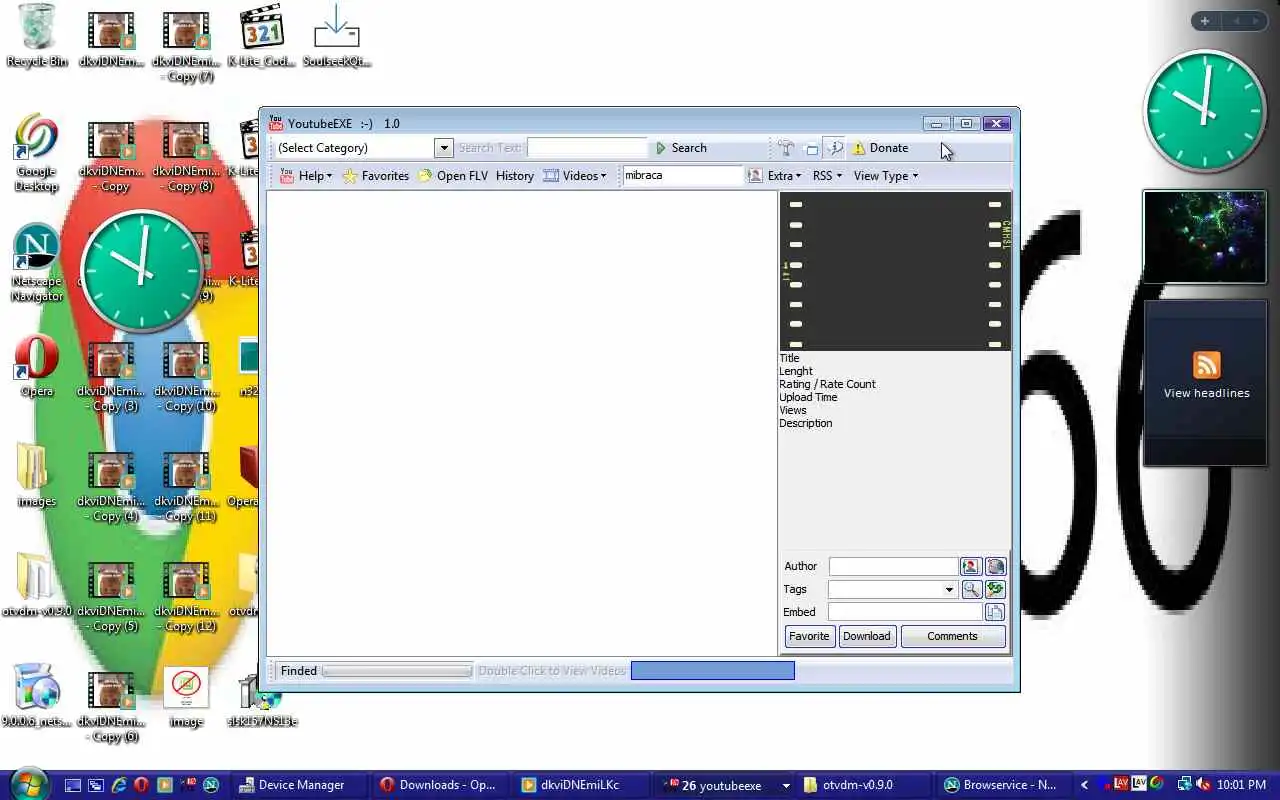Click the field containing mibraca
This screenshot has width=1280, height=800.
click(x=683, y=175)
